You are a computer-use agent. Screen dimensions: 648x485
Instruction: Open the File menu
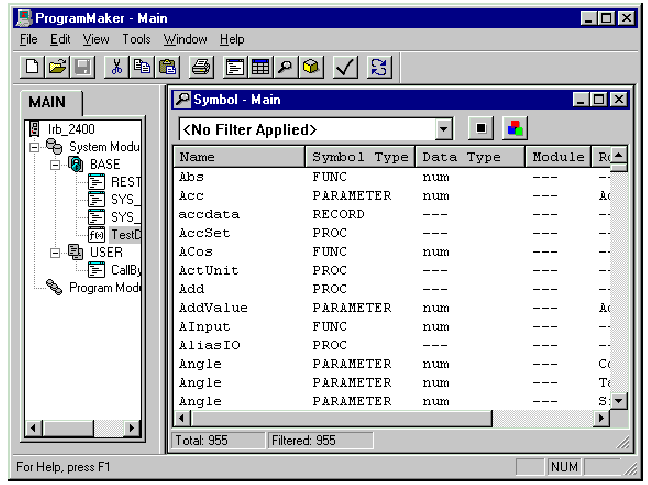29,40
